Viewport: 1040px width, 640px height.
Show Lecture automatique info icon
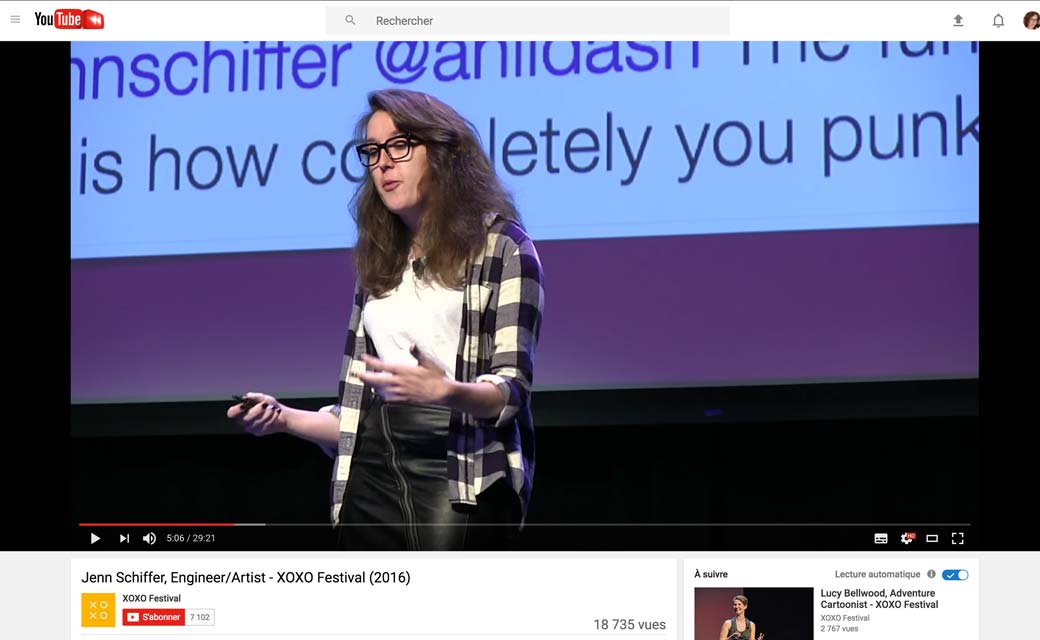click(931, 575)
